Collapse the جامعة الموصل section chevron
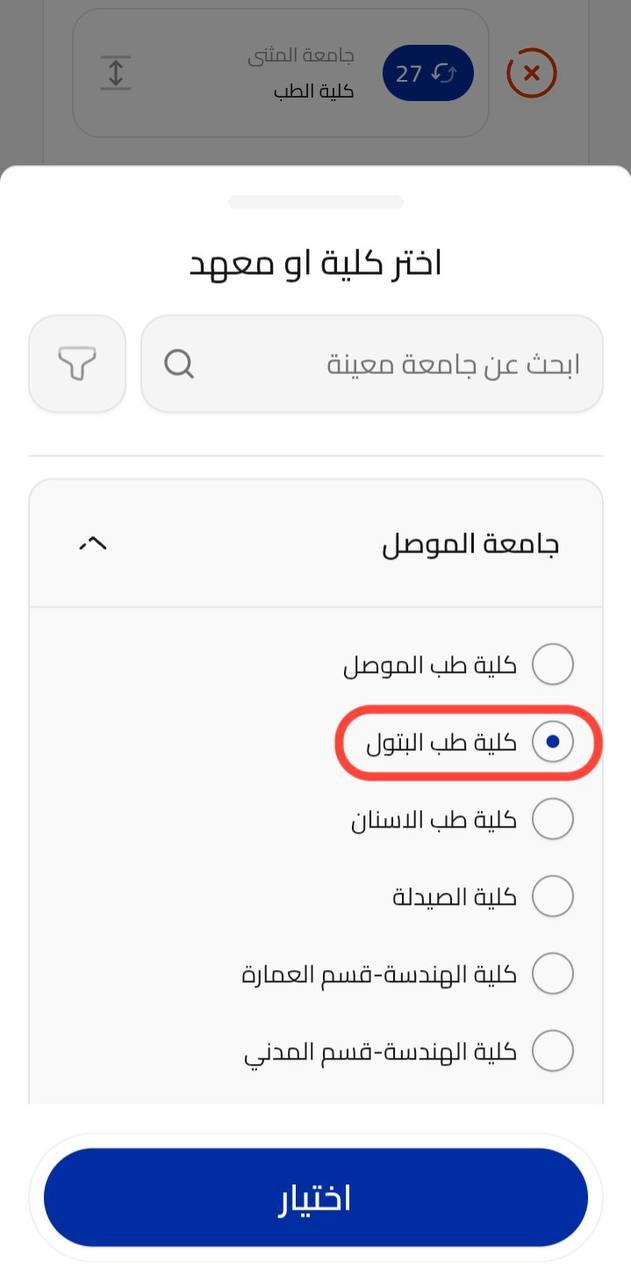631x1280 pixels. click(x=92, y=542)
